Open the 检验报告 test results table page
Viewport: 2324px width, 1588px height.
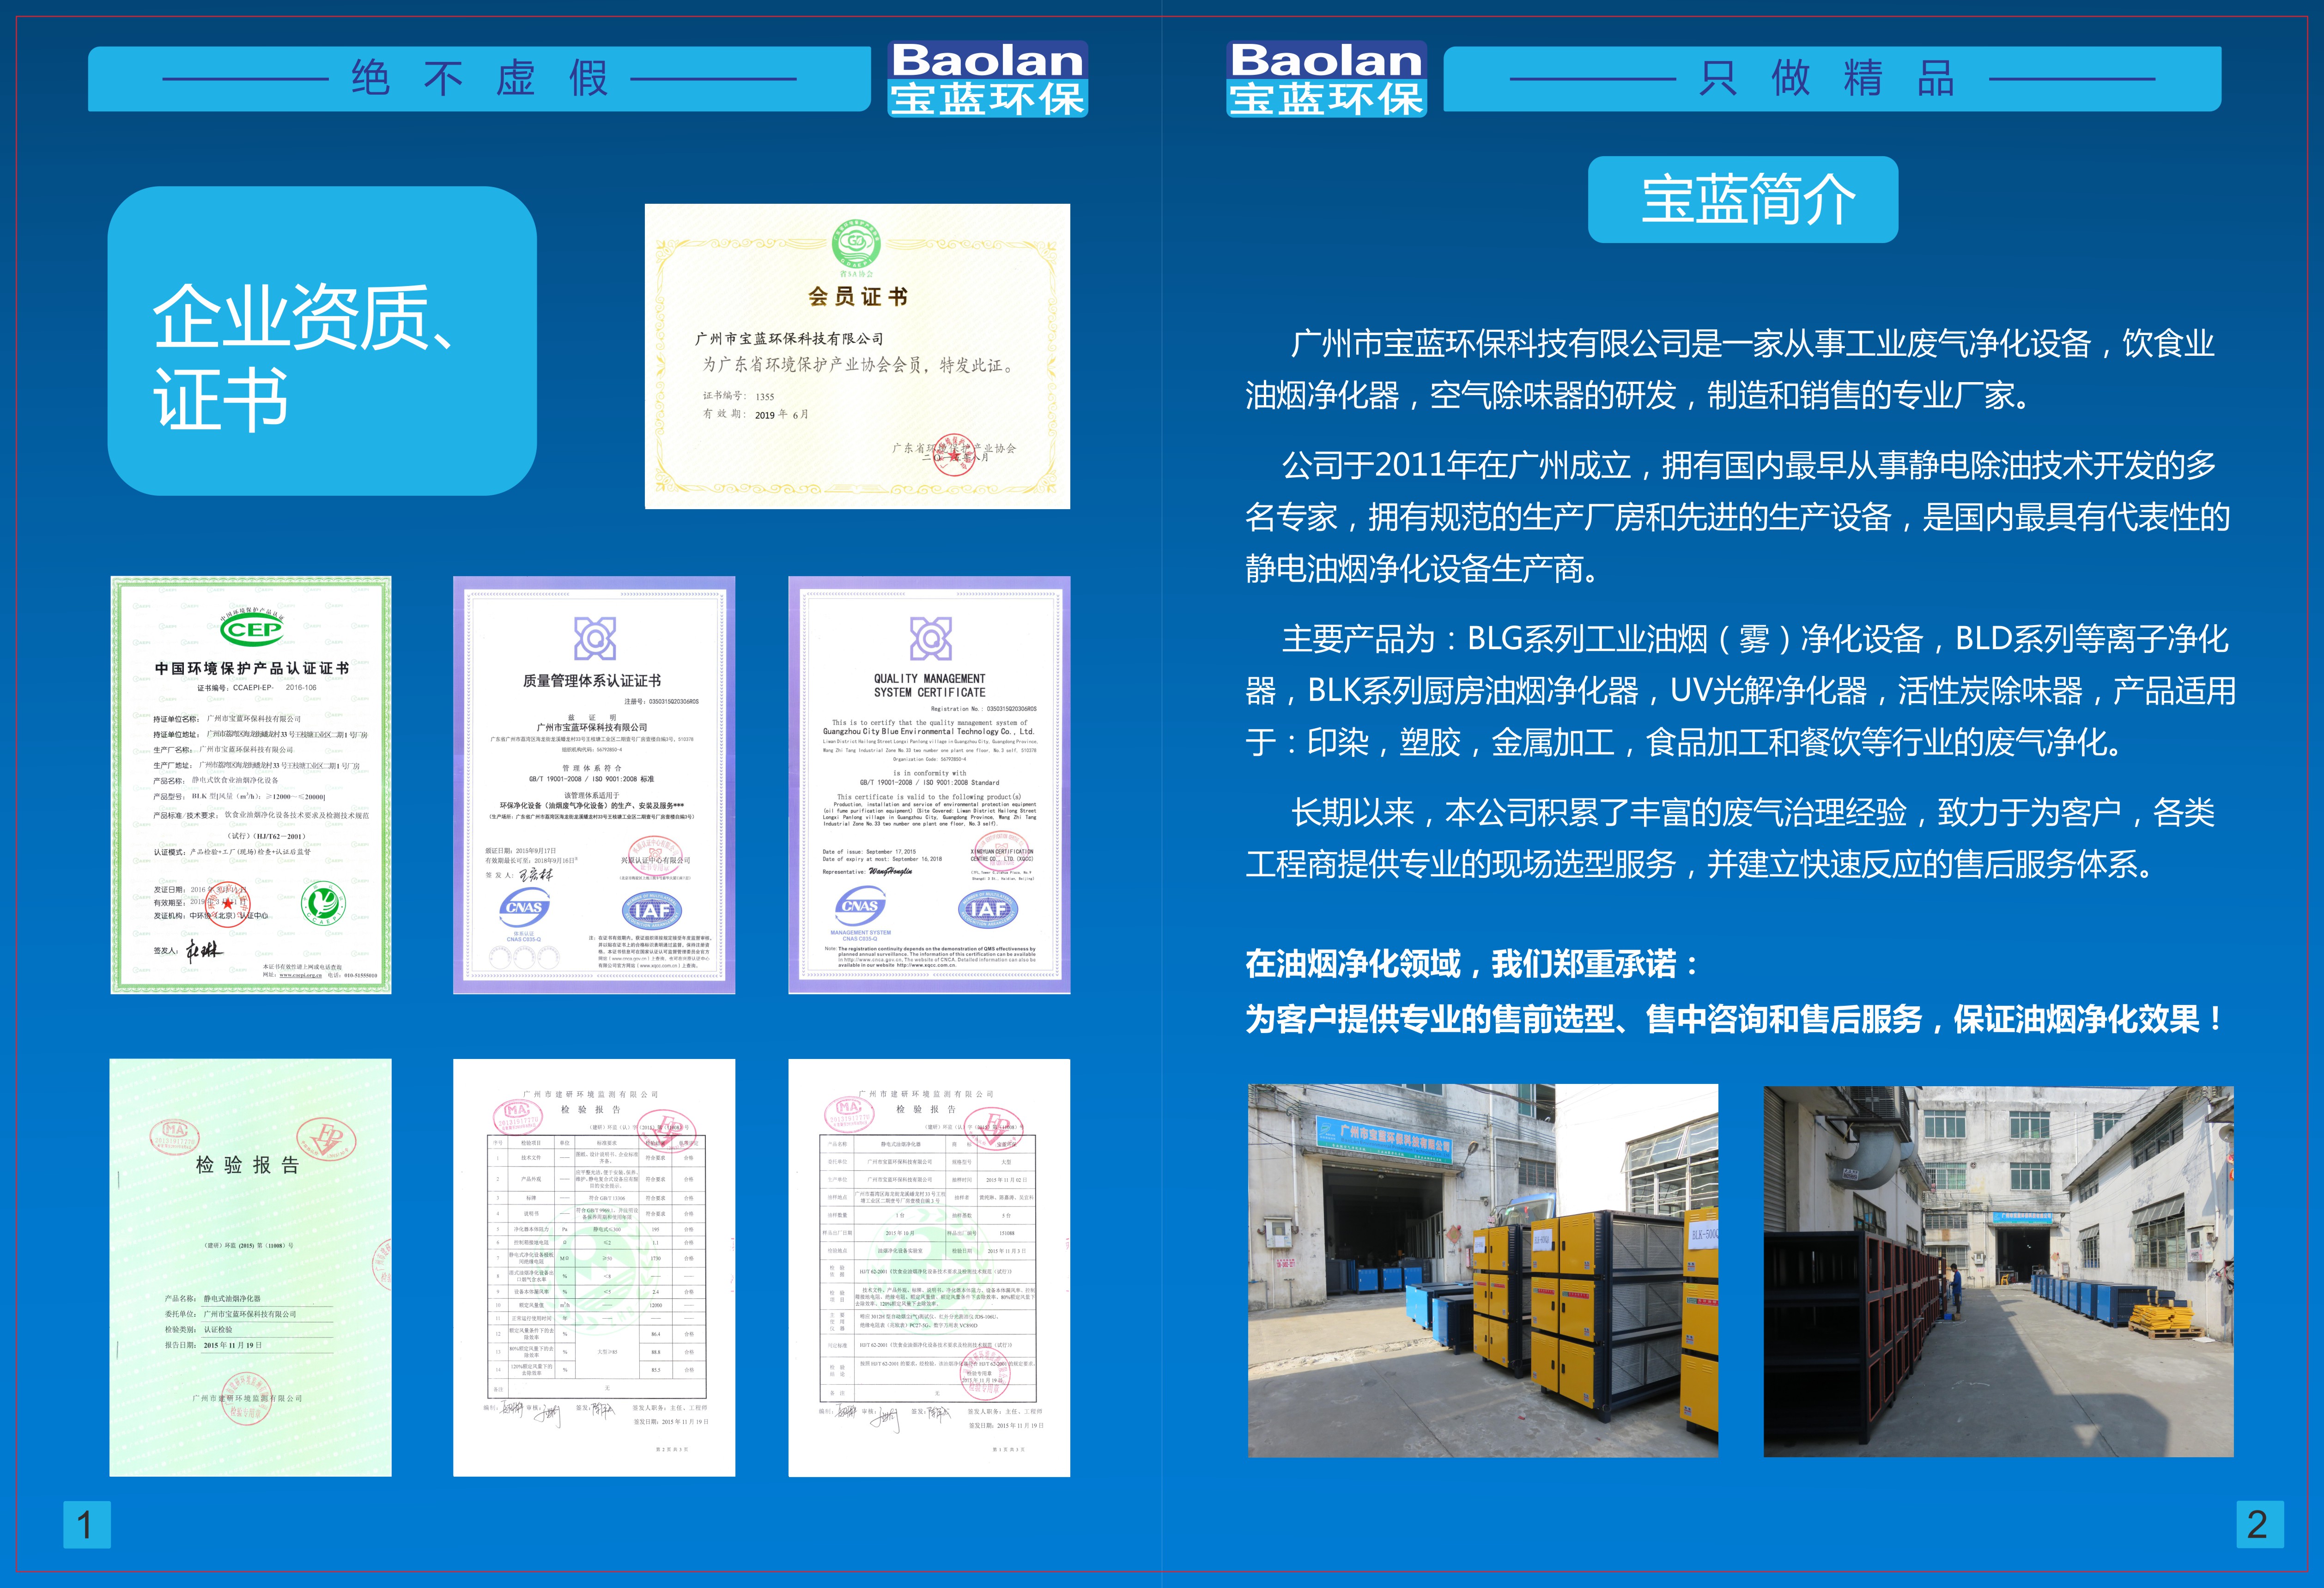tap(594, 1268)
